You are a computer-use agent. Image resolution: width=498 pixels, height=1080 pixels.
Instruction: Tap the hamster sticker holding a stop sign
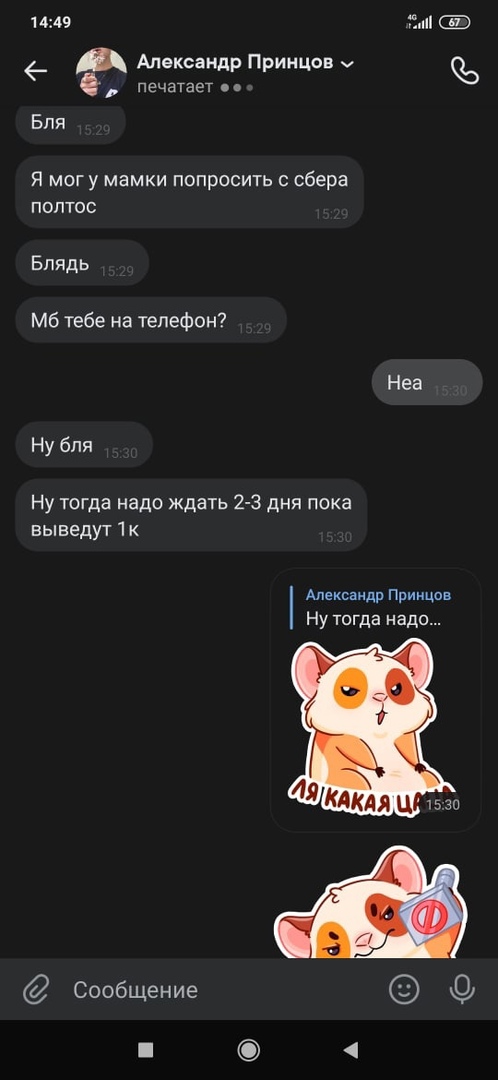pyautogui.click(x=372, y=901)
